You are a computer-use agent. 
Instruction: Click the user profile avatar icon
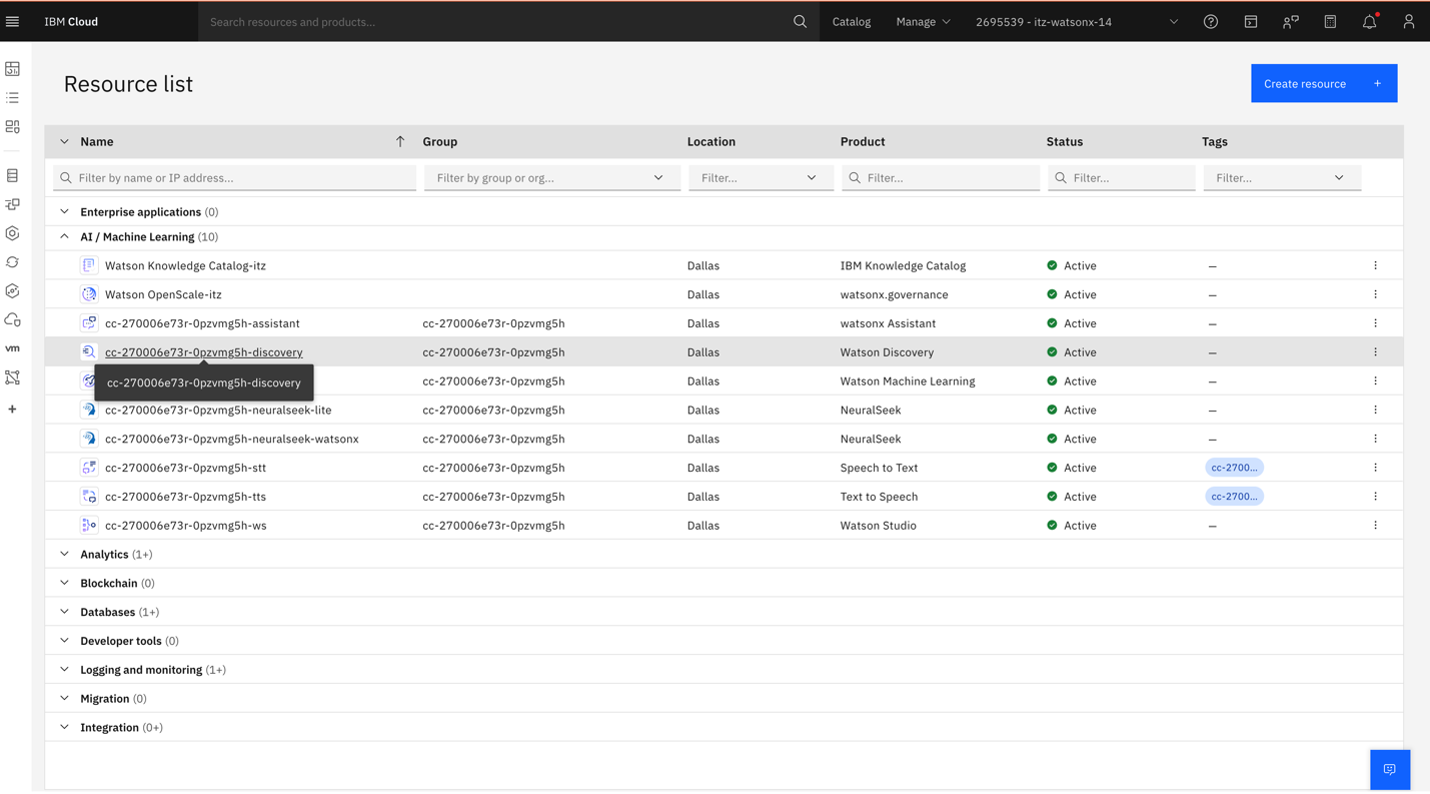click(x=1408, y=21)
